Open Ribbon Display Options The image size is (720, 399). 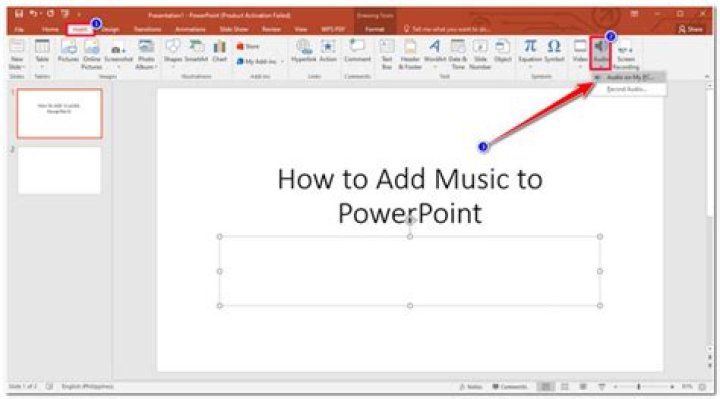(634, 14)
